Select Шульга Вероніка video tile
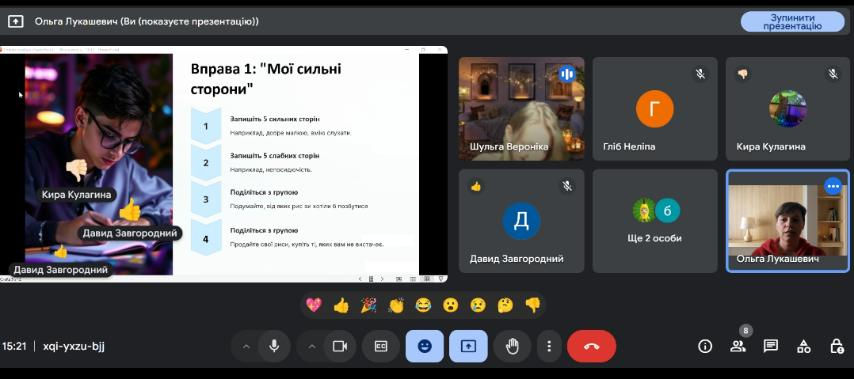Screen dimensions: 854x379 click(521, 108)
